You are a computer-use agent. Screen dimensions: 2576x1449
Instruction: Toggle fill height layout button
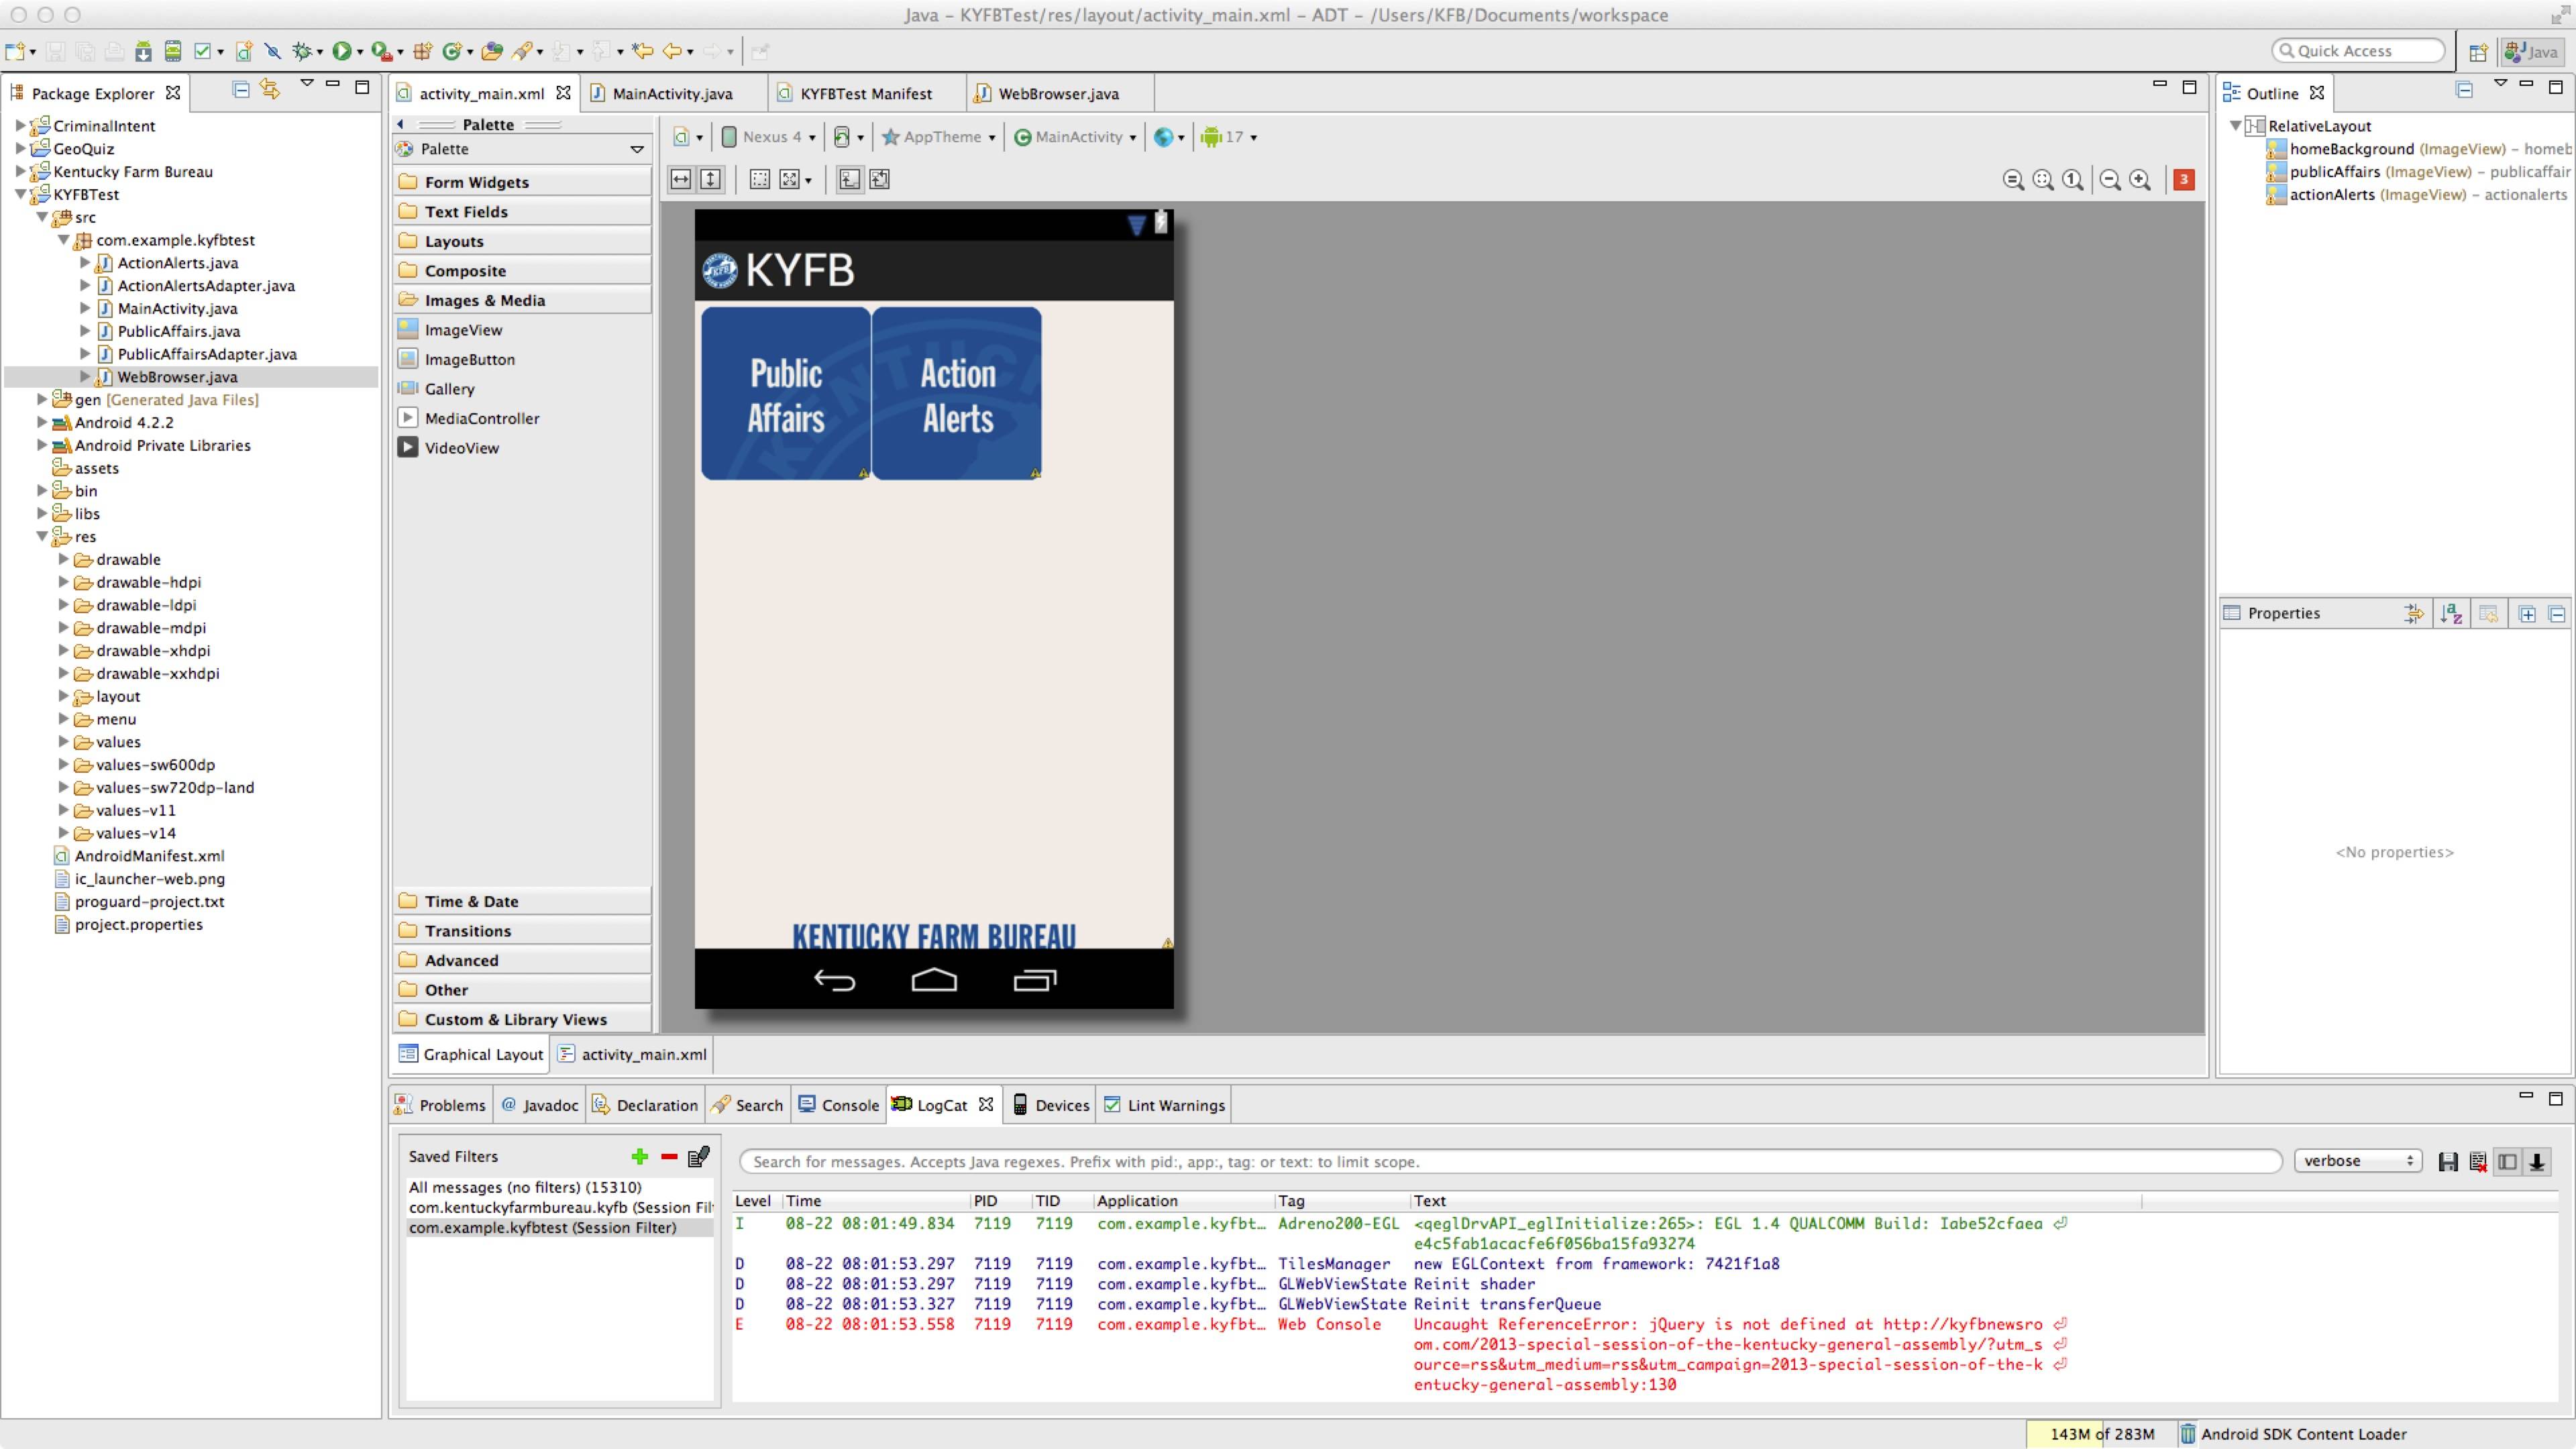[x=710, y=180]
